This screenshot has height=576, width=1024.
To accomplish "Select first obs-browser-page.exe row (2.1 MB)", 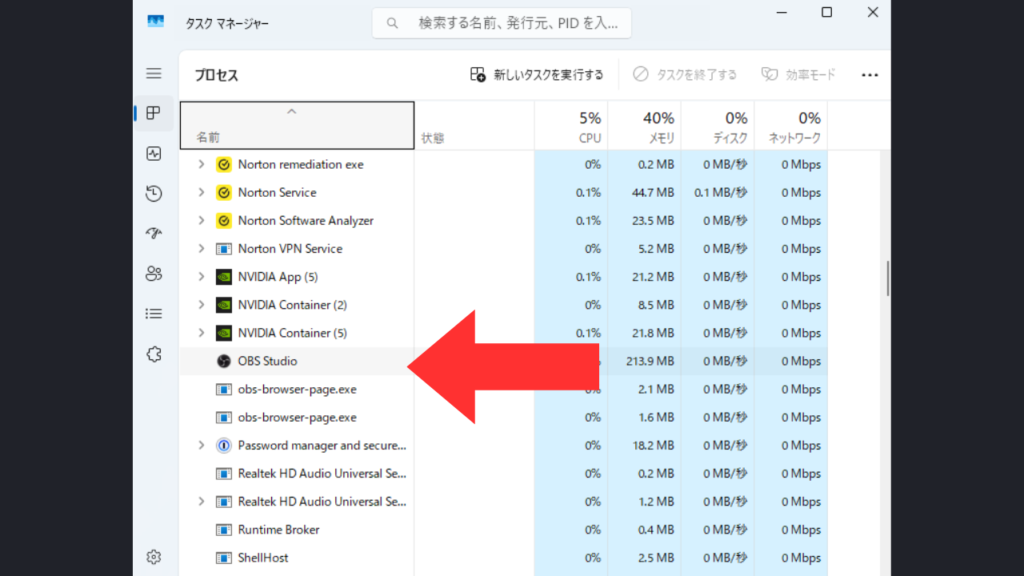I will click(x=504, y=389).
